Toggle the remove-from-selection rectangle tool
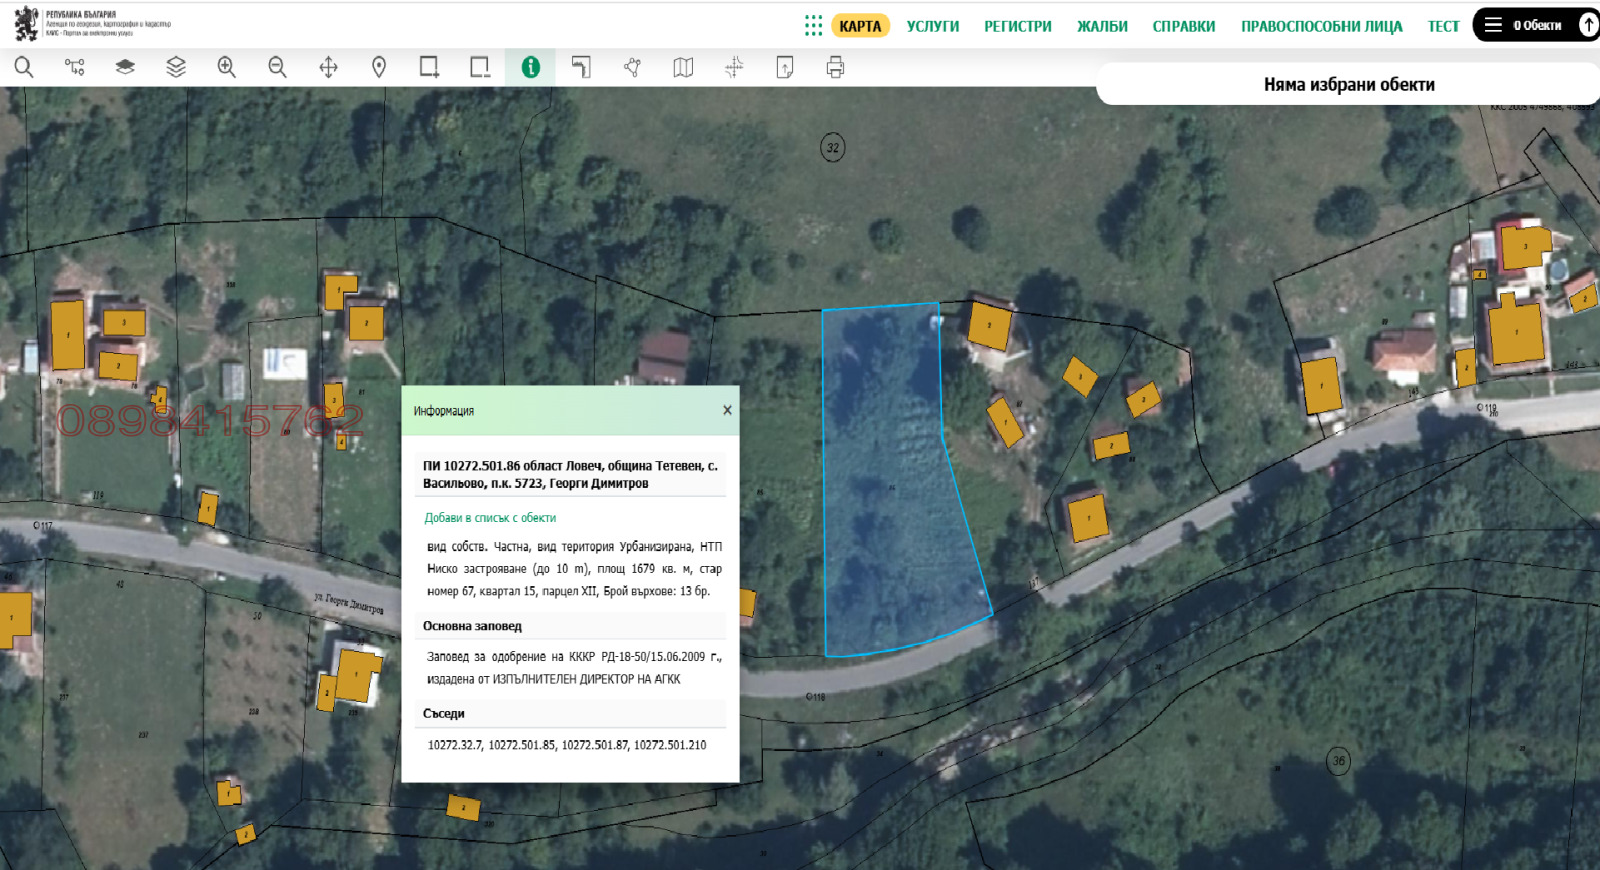Screen dimensions: 1600x870 pyautogui.click(x=480, y=67)
